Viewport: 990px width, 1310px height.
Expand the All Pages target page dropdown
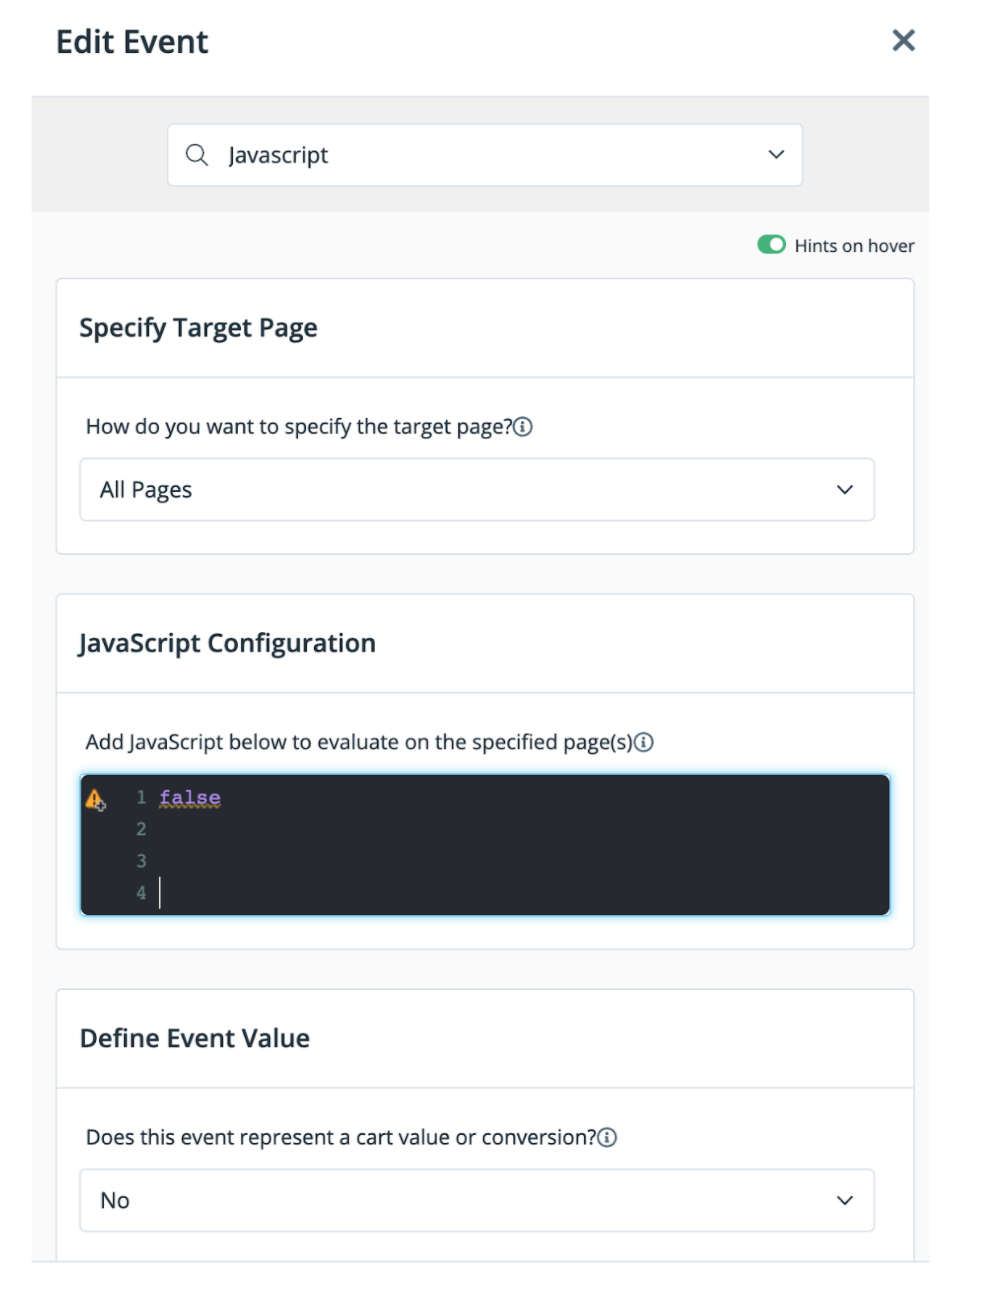[476, 490]
